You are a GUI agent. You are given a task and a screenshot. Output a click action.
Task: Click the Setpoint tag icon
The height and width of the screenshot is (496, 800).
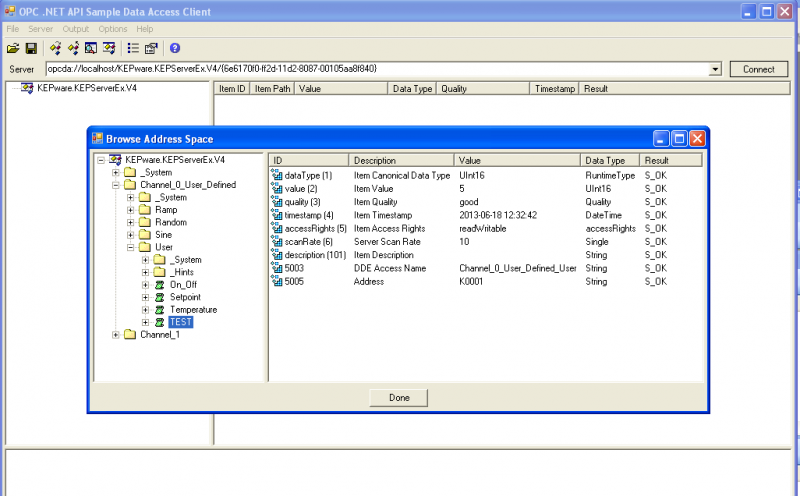tap(160, 297)
